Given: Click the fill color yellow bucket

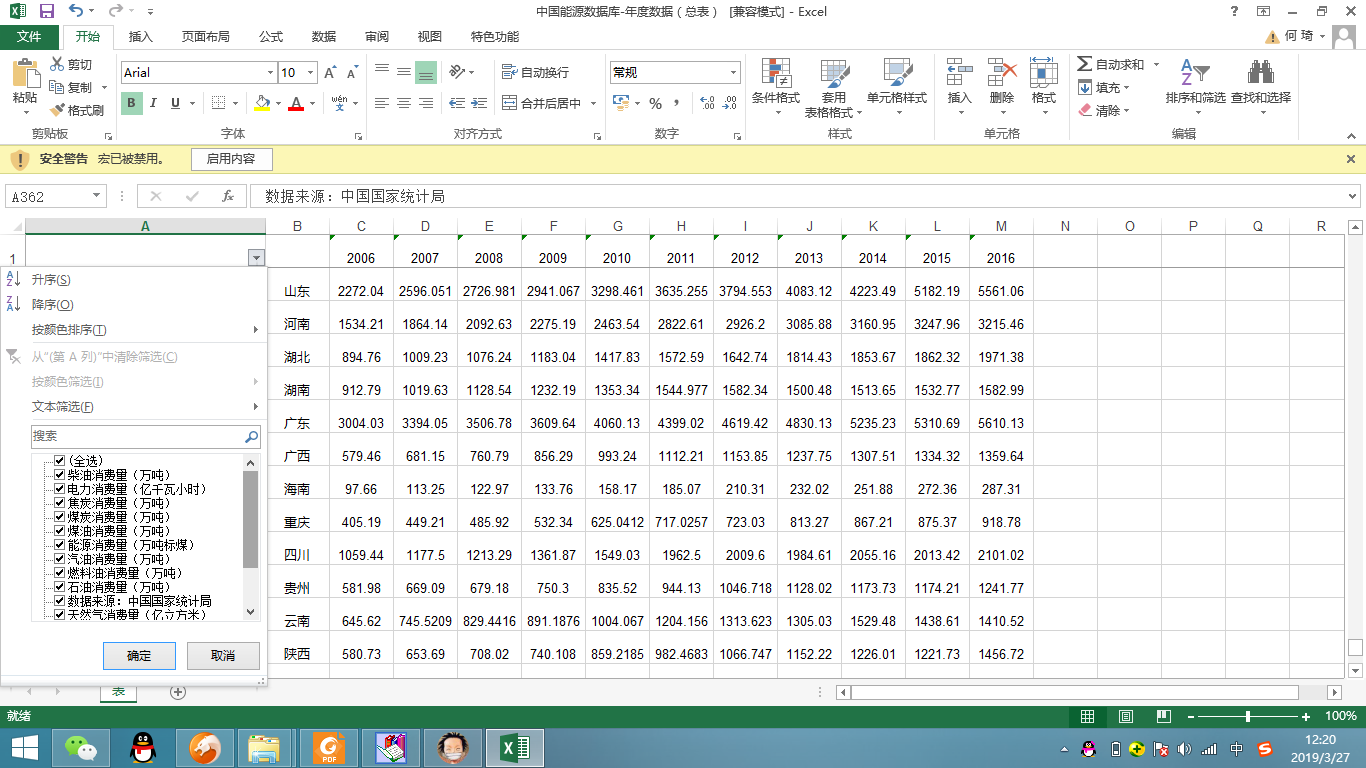Looking at the screenshot, I should (x=262, y=103).
